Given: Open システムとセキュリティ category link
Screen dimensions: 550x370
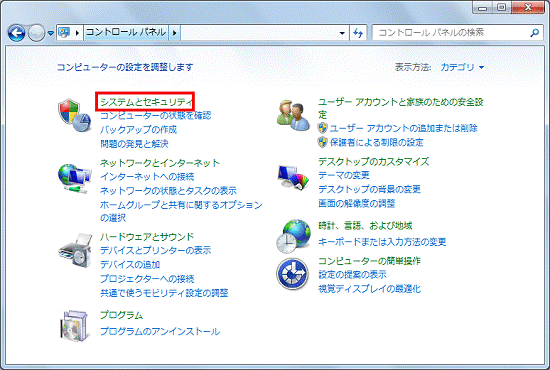Looking at the screenshot, I should point(146,102).
